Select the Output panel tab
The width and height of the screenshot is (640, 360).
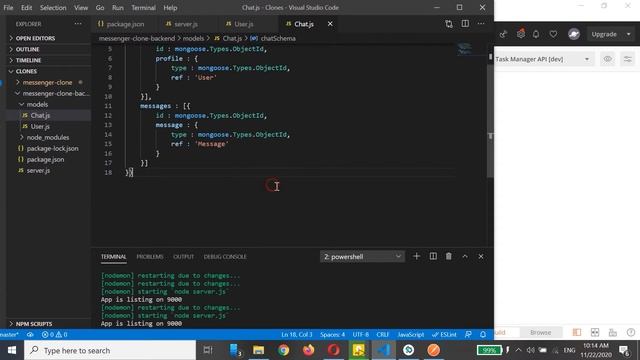click(183, 257)
